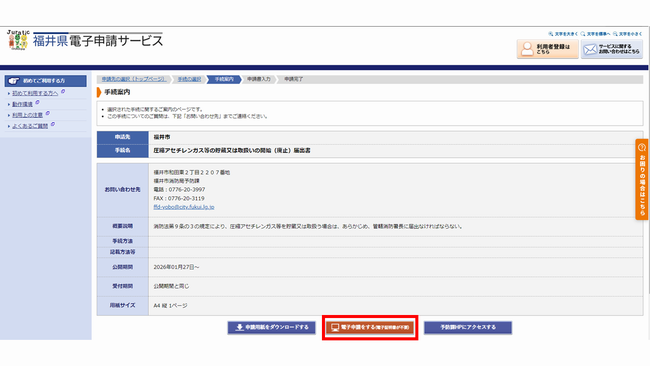Open the よくあるご質問 sidebar link
Image resolution: width=650 pixels, height=366 pixels.
click(30, 126)
